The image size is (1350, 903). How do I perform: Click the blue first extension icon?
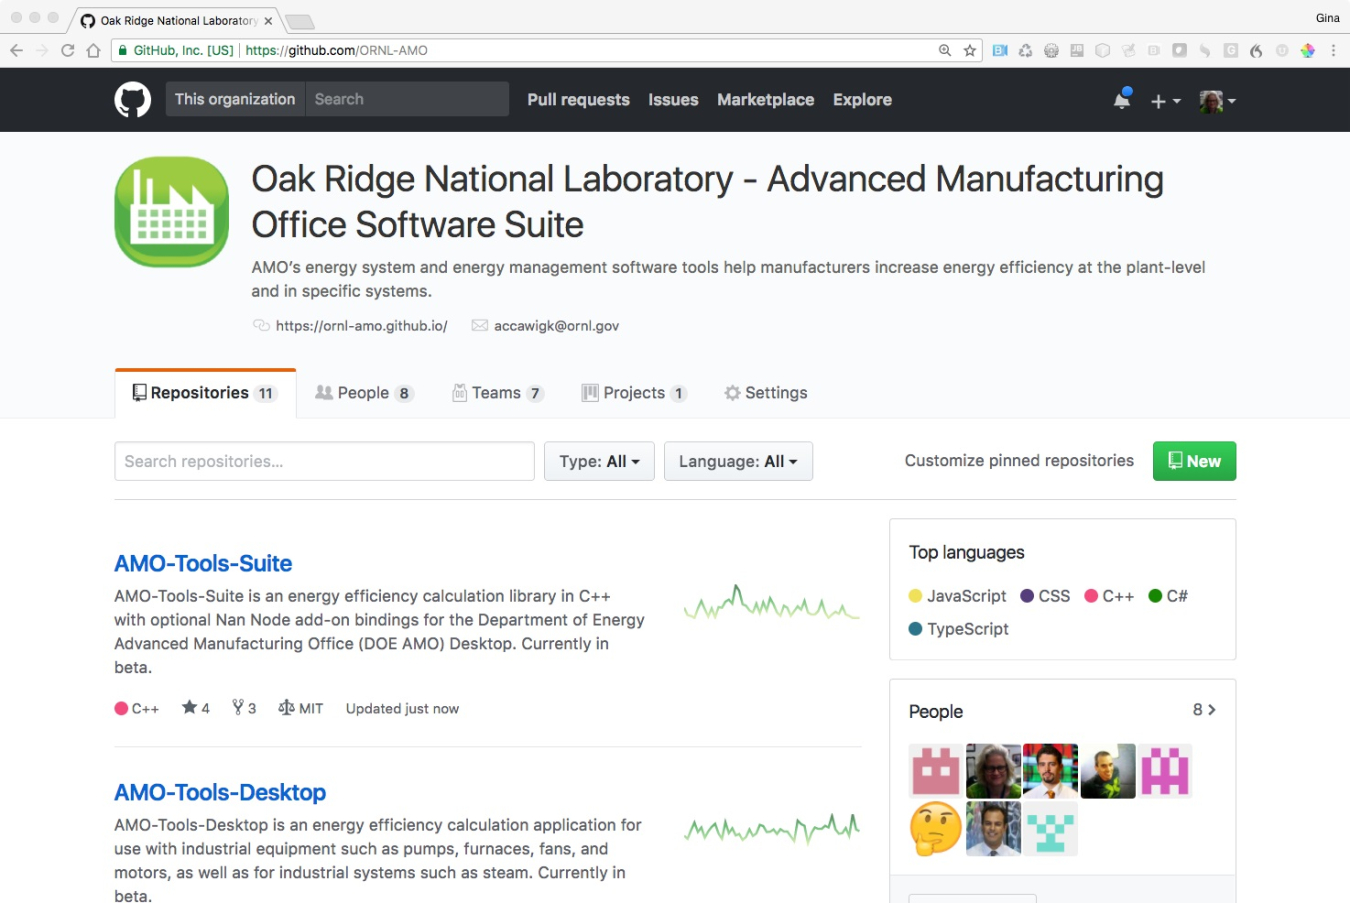(1000, 50)
